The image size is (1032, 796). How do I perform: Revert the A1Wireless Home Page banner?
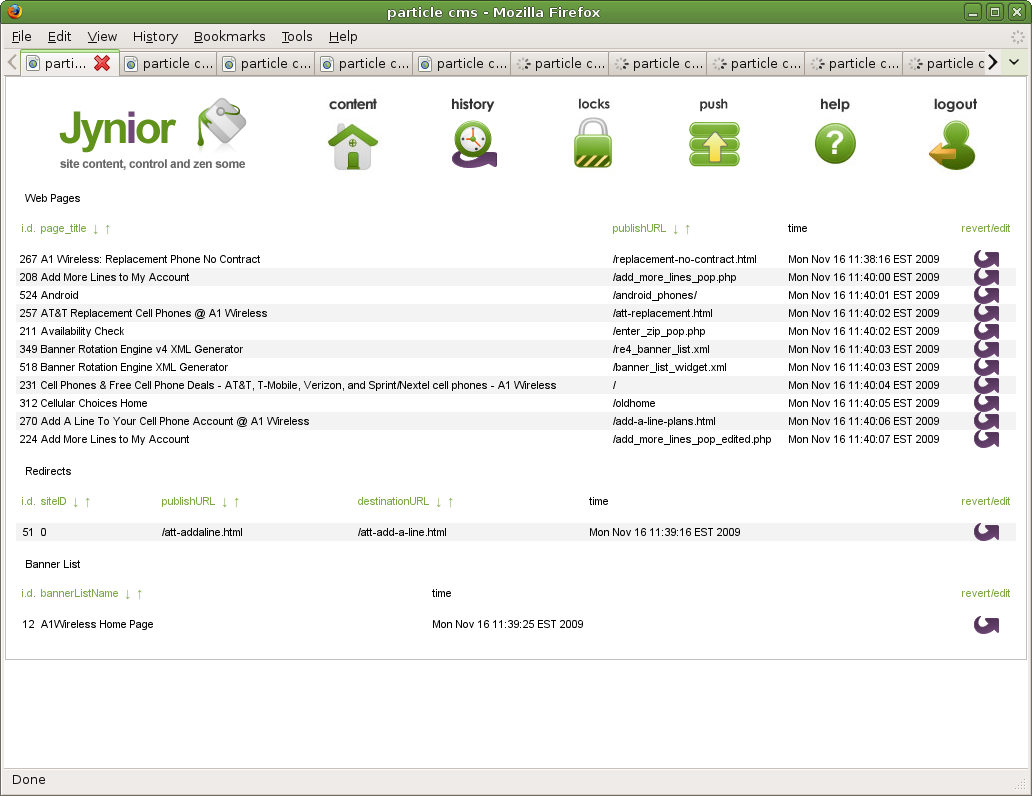[x=986, y=624]
